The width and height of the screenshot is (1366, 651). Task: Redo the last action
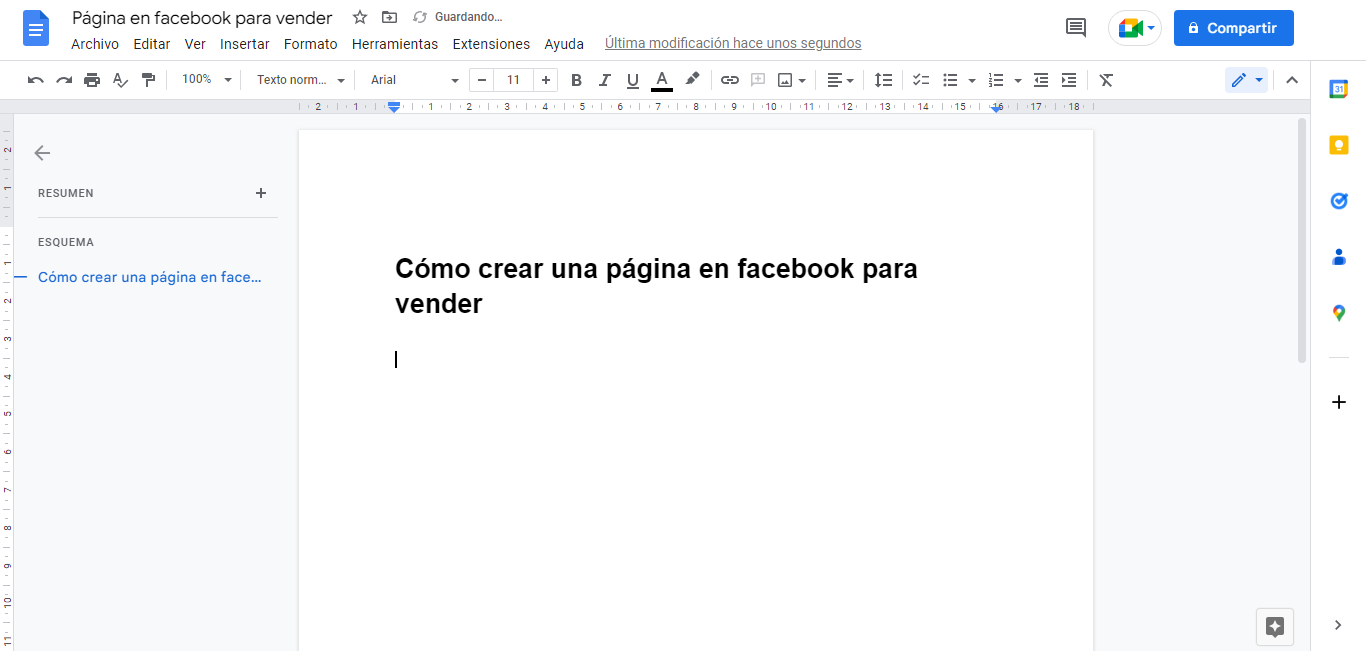(x=64, y=80)
